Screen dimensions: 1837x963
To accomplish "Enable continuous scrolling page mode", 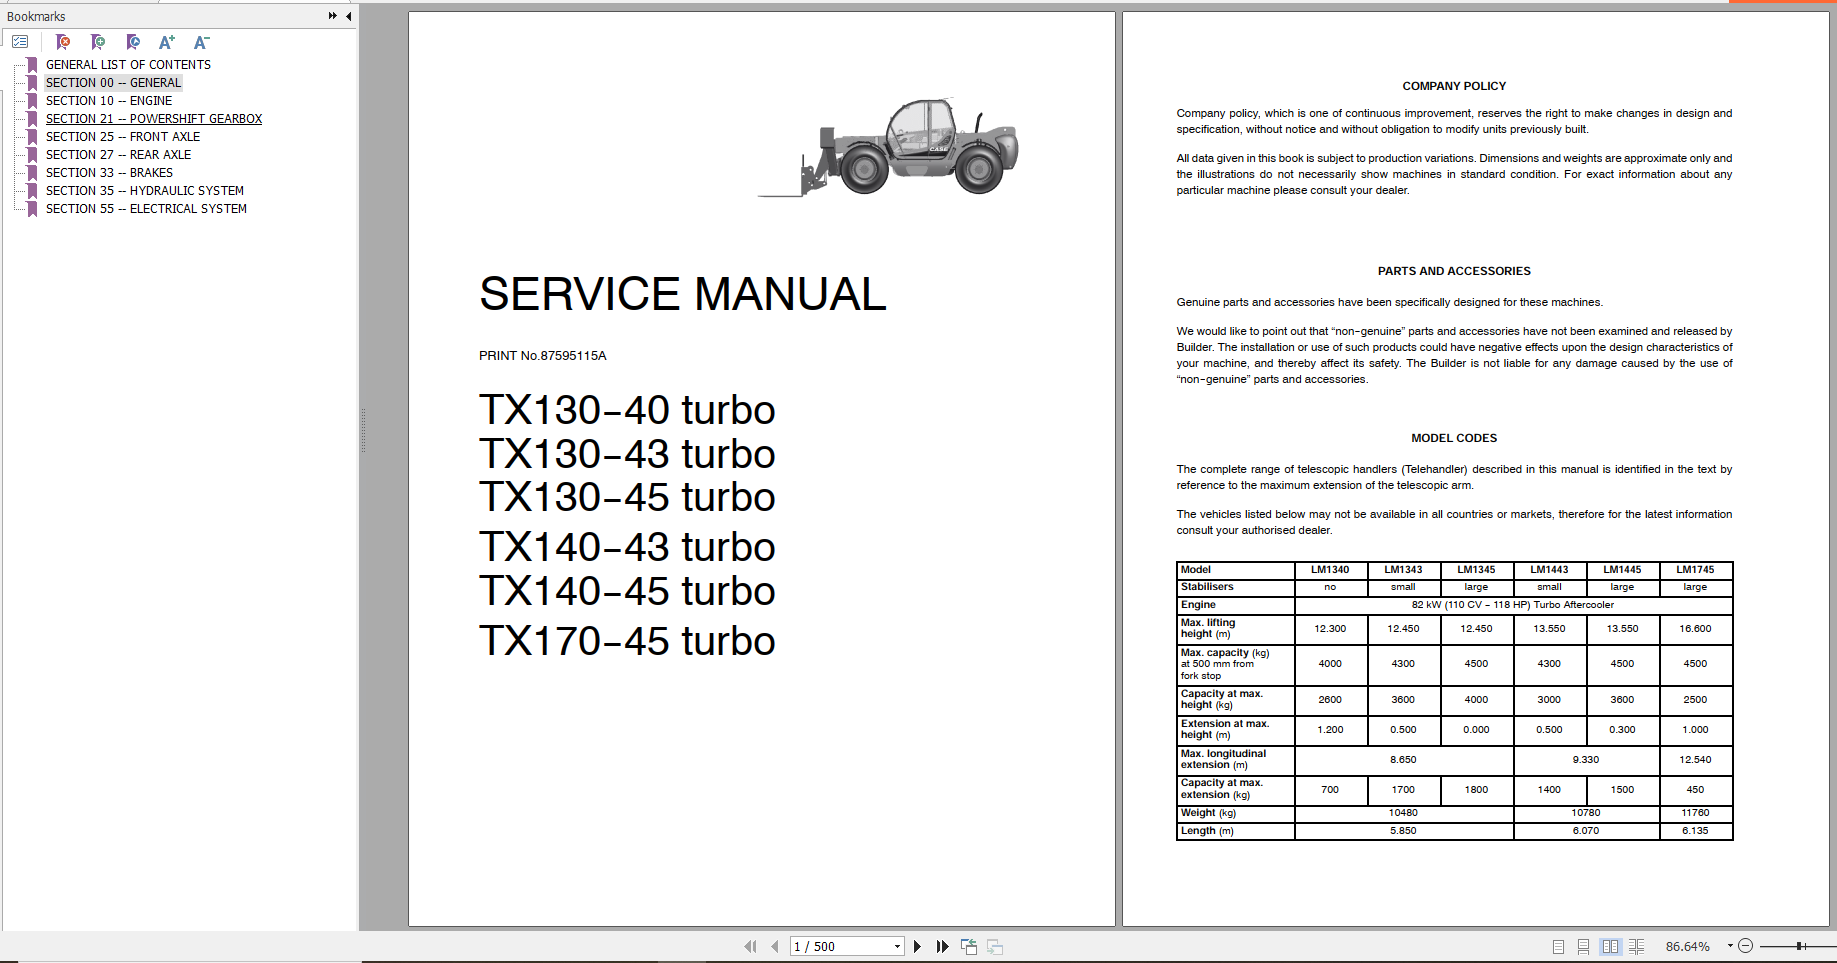I will point(1583,946).
